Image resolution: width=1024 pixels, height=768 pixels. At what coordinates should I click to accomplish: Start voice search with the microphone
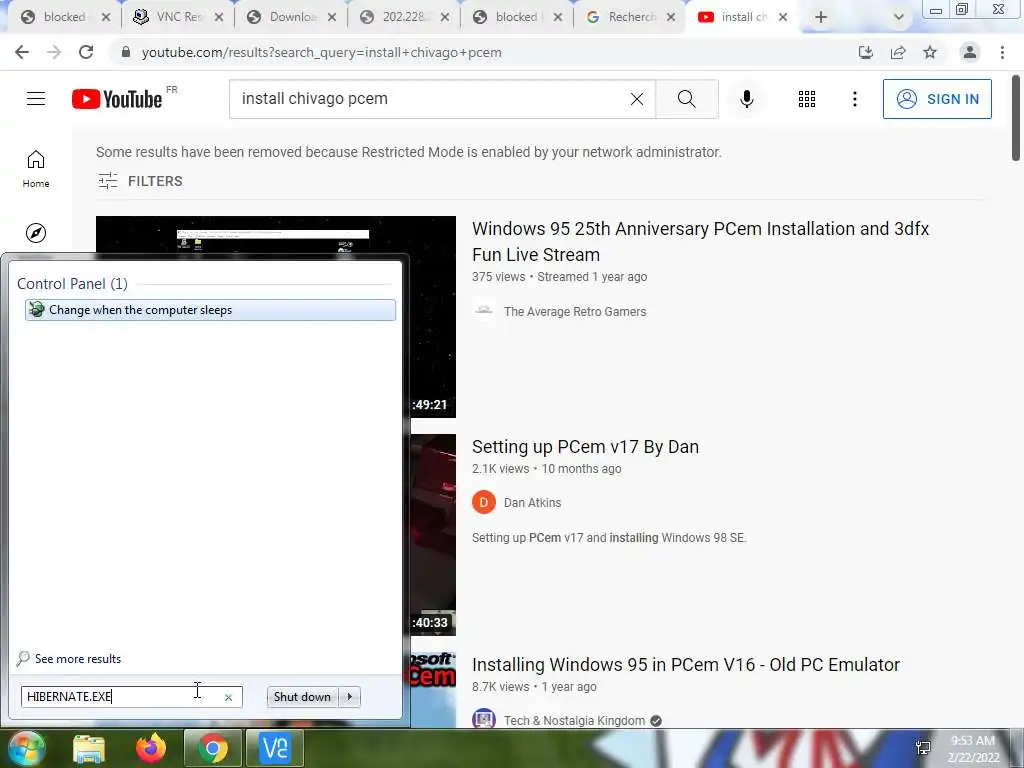[x=747, y=99]
